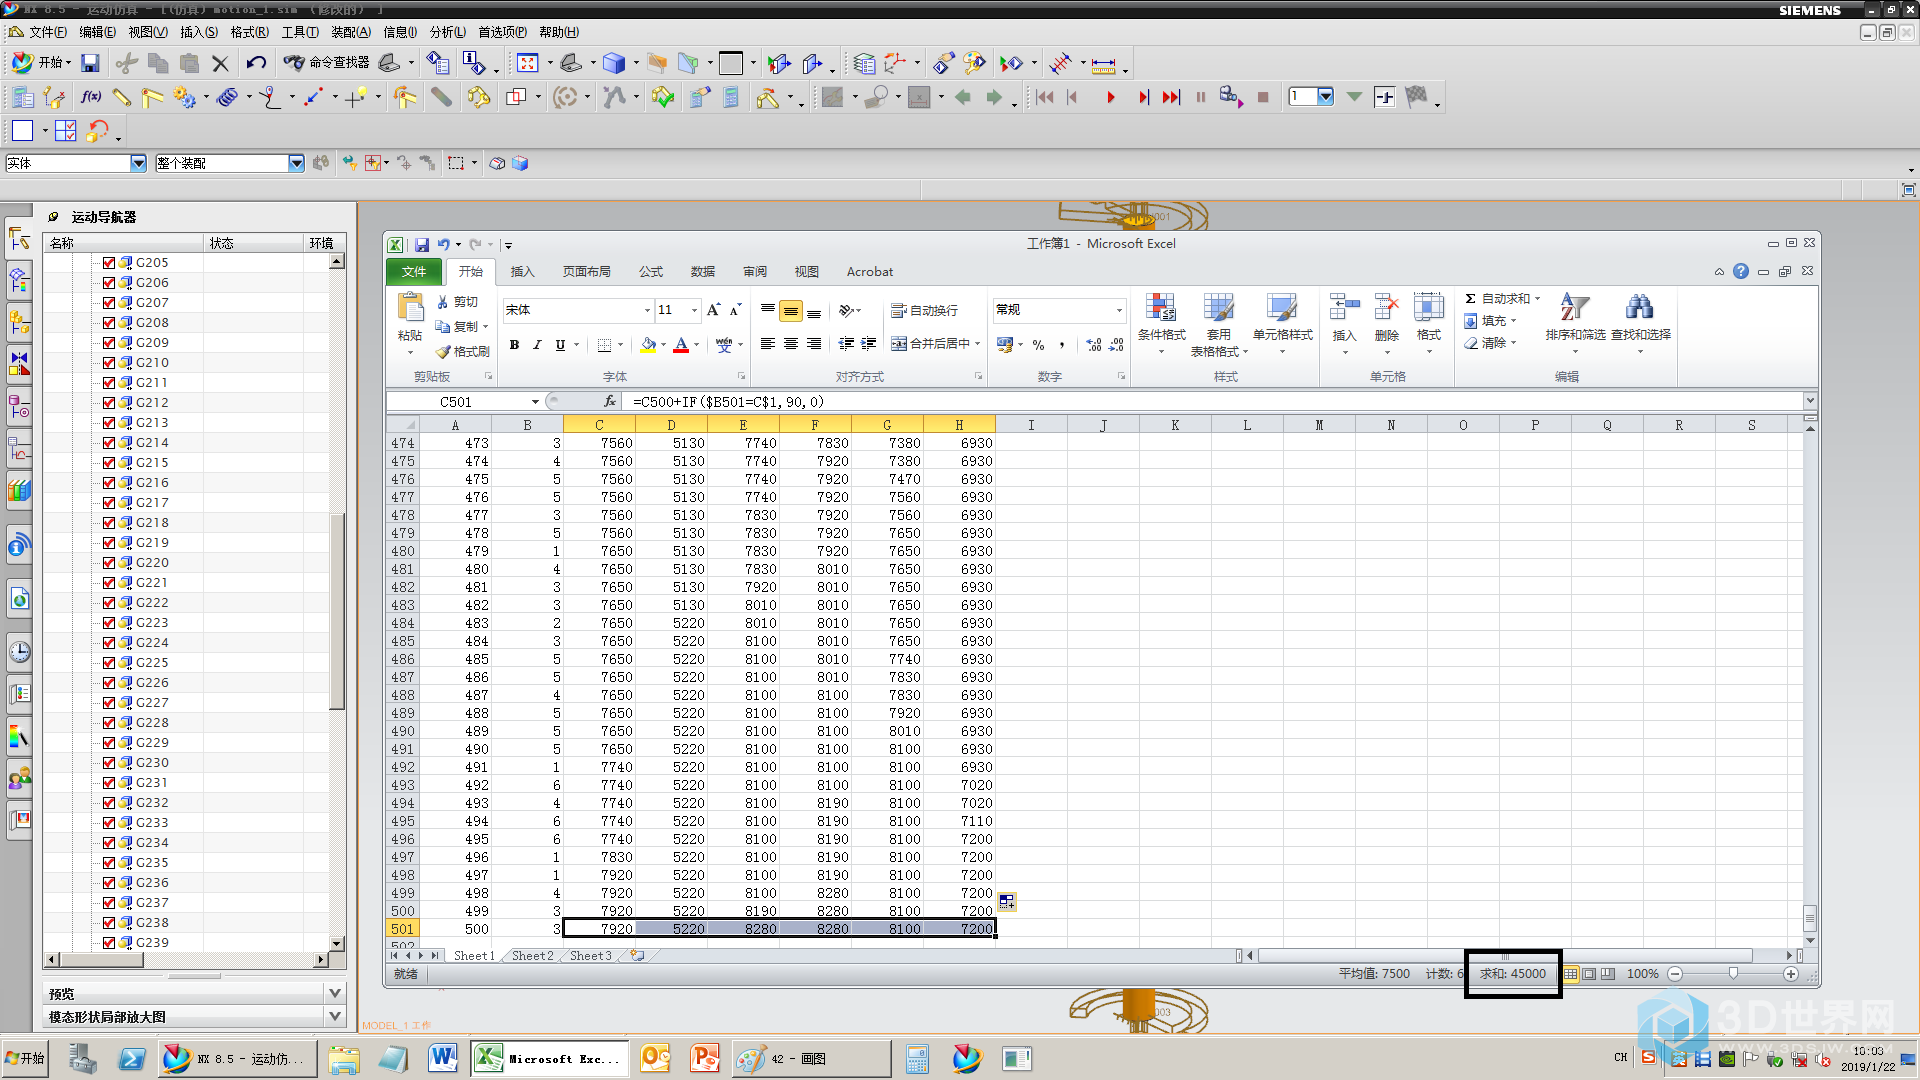Click Excel help question mark icon

tap(1741, 271)
